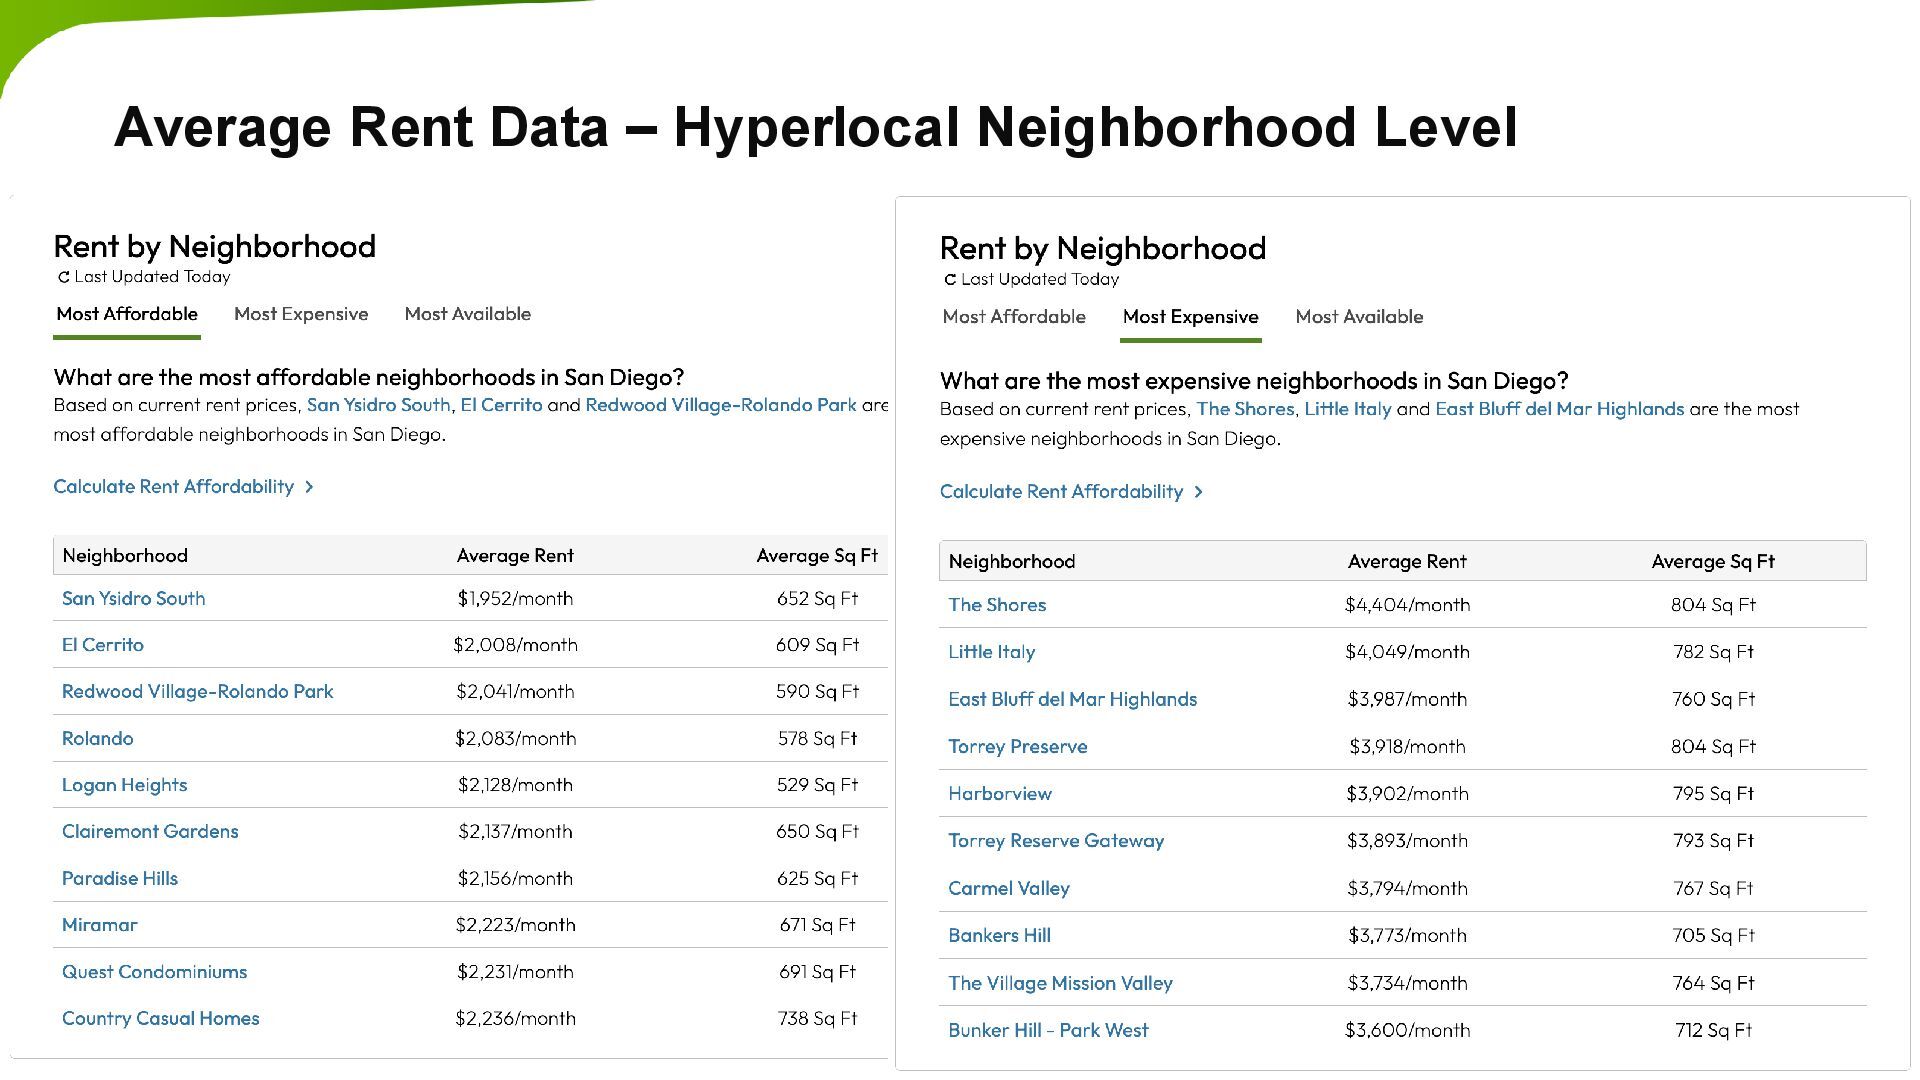The width and height of the screenshot is (1920, 1080).
Task: Click left table Average Rent column header
Action: 515,556
